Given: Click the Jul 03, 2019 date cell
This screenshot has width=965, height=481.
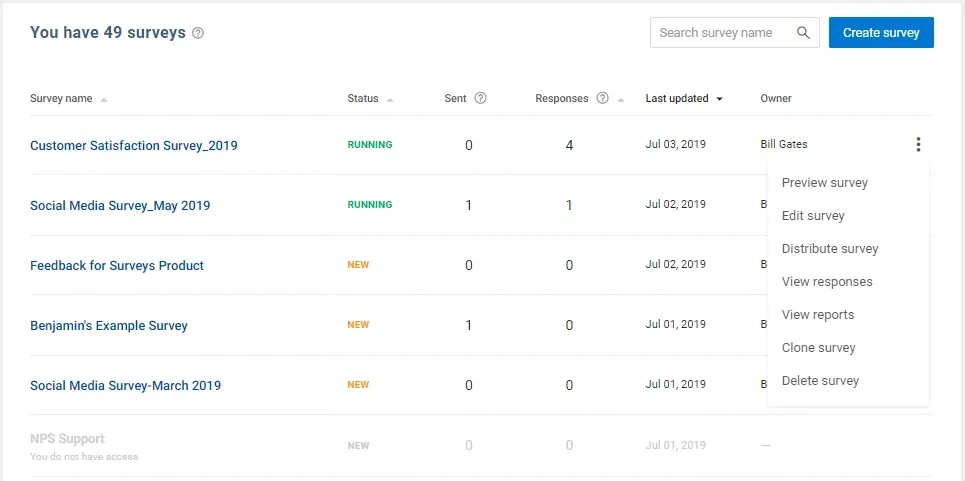Looking at the screenshot, I should pos(676,145).
